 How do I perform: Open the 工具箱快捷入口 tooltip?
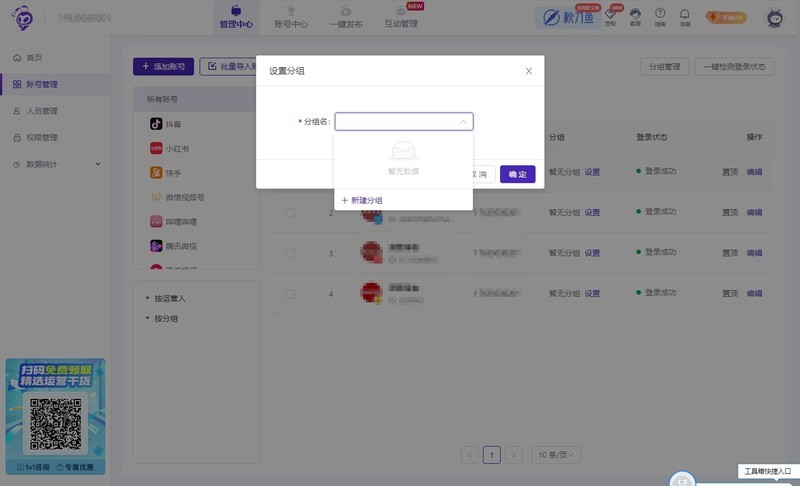(x=767, y=471)
